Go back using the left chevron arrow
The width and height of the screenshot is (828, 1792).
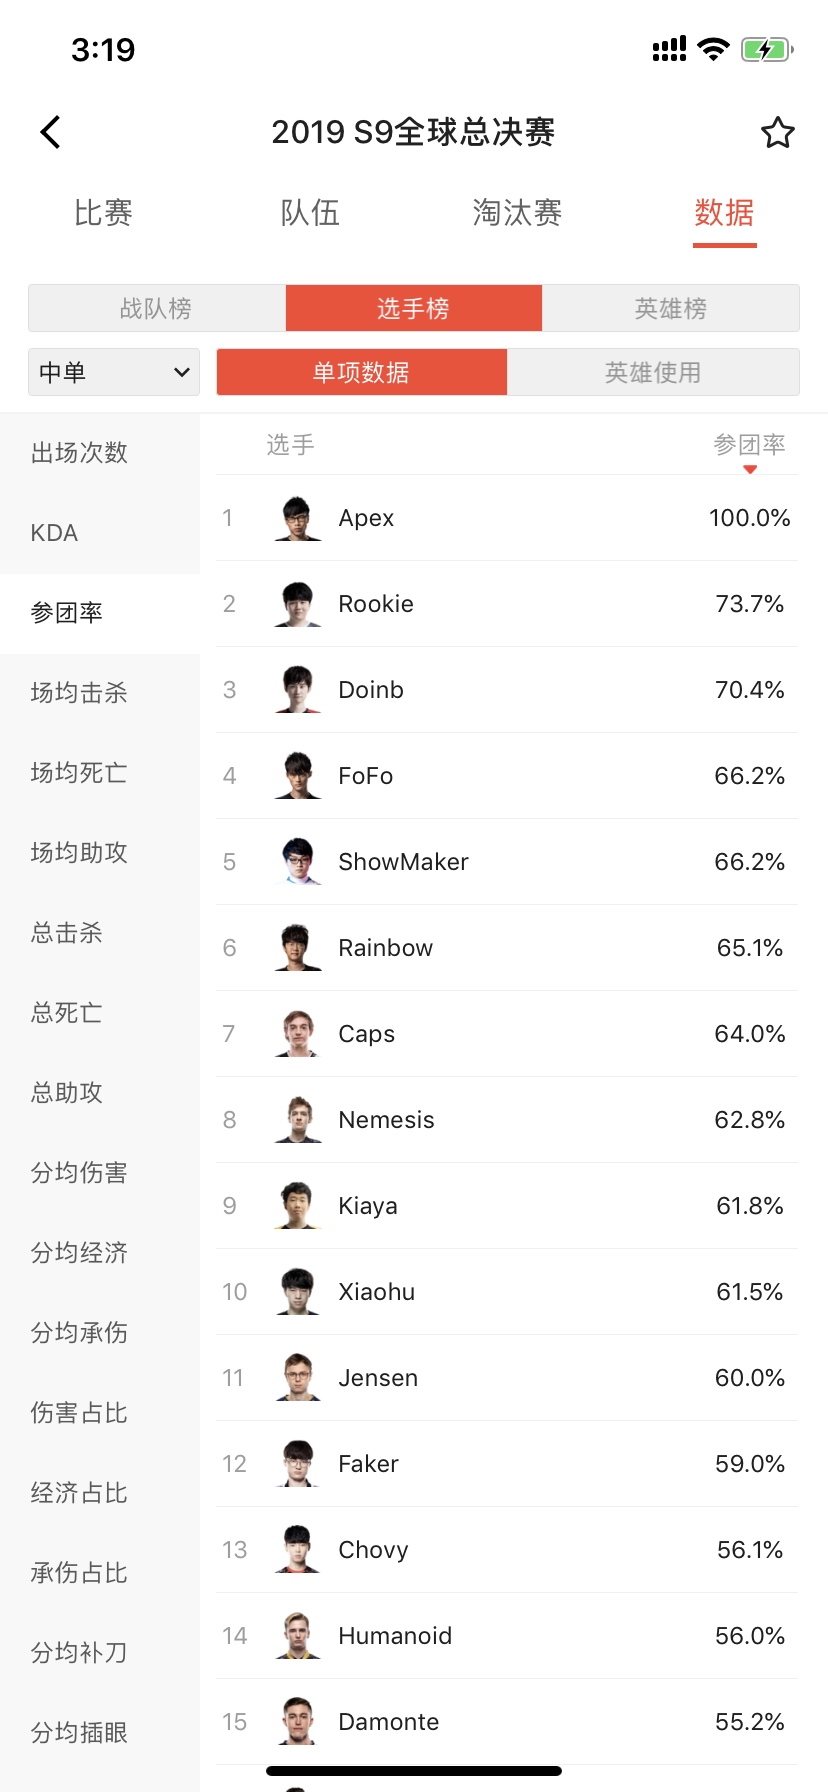coord(50,131)
